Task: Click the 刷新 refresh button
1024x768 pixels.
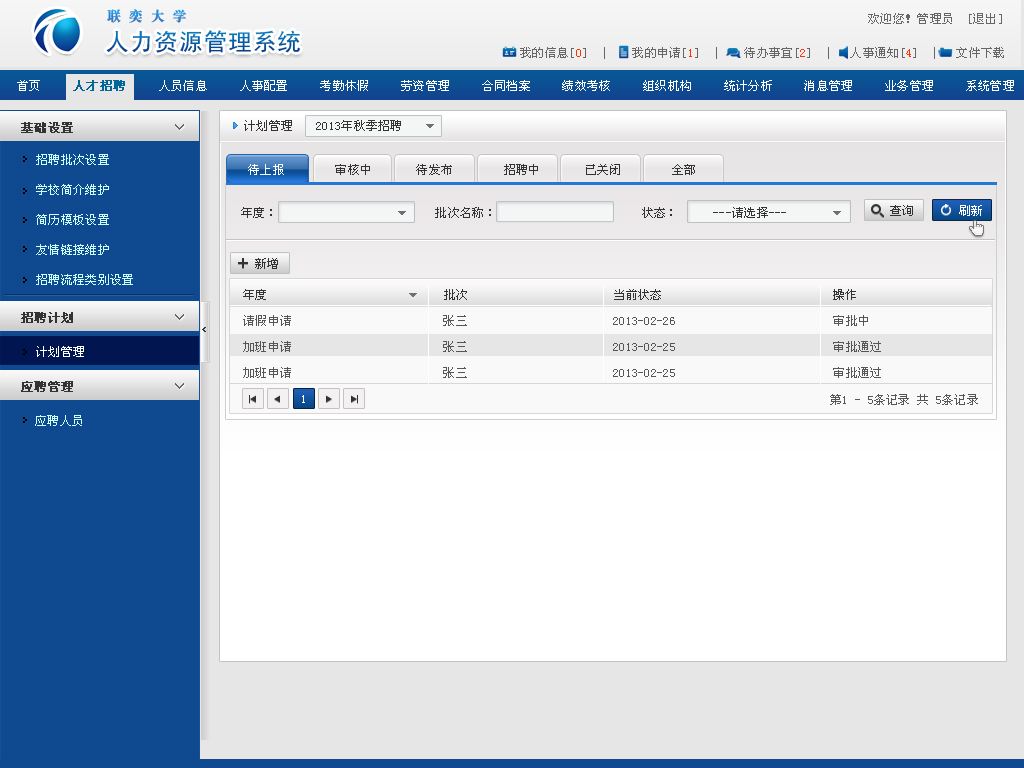Action: click(961, 210)
